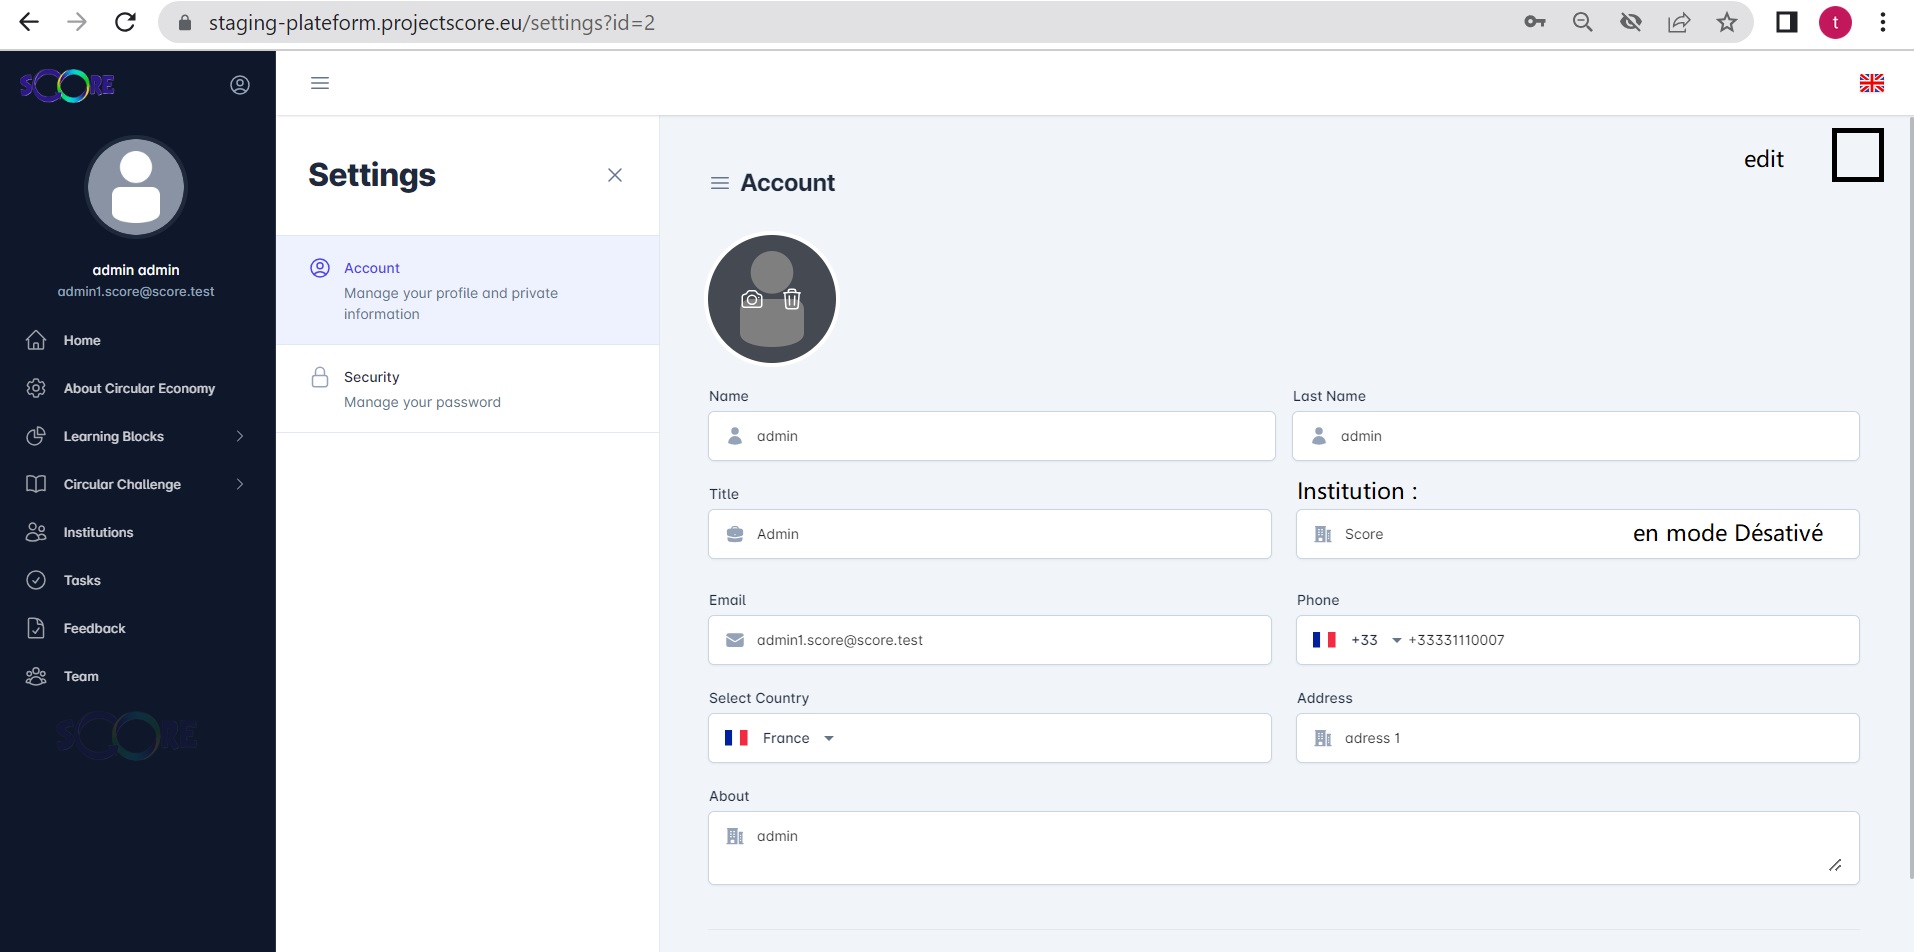Click the UK flag language icon
This screenshot has width=1914, height=952.
[x=1871, y=83]
